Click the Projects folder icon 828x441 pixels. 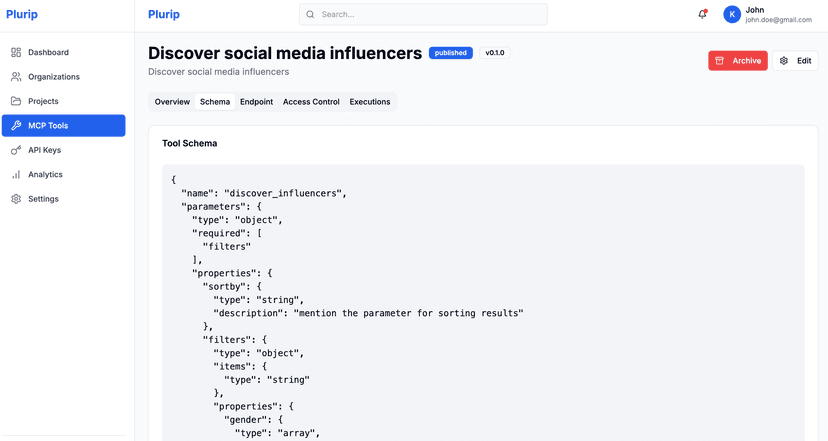click(x=16, y=101)
